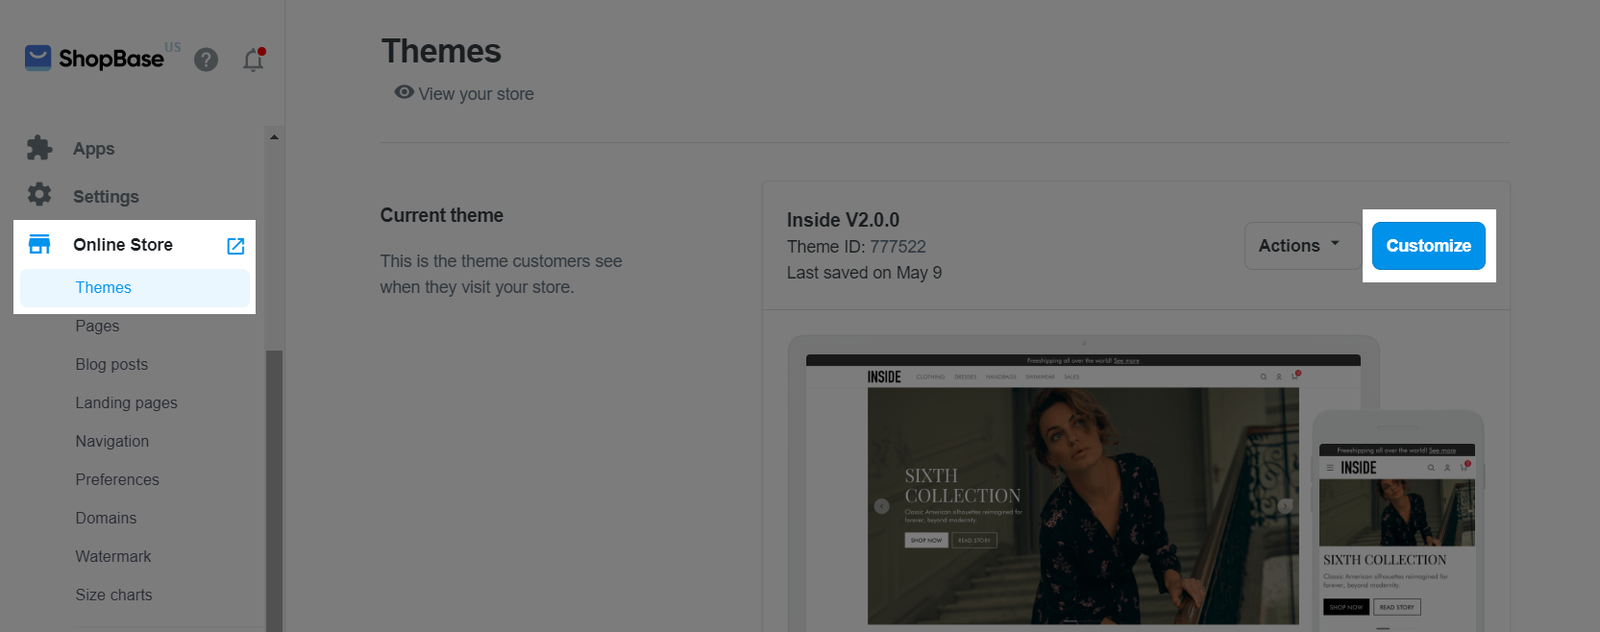Open the Navigation section
The image size is (1600, 632).
tap(112, 441)
